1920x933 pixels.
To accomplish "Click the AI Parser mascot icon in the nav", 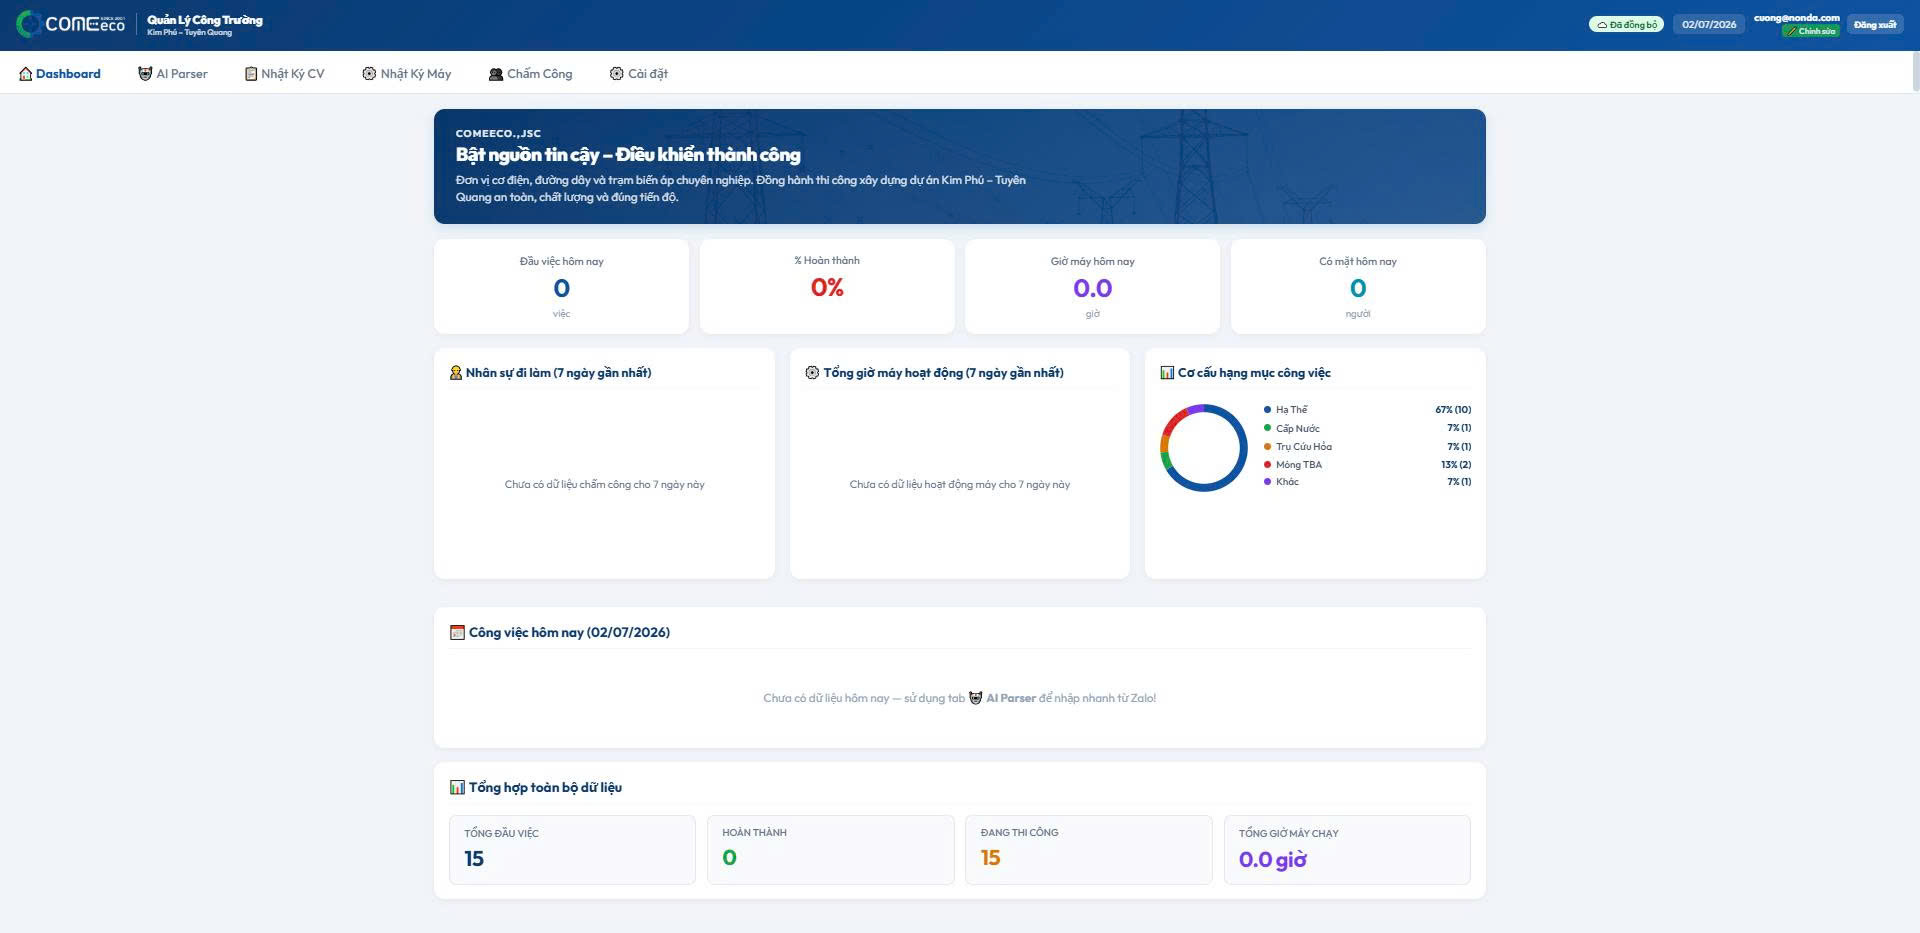I will (145, 74).
